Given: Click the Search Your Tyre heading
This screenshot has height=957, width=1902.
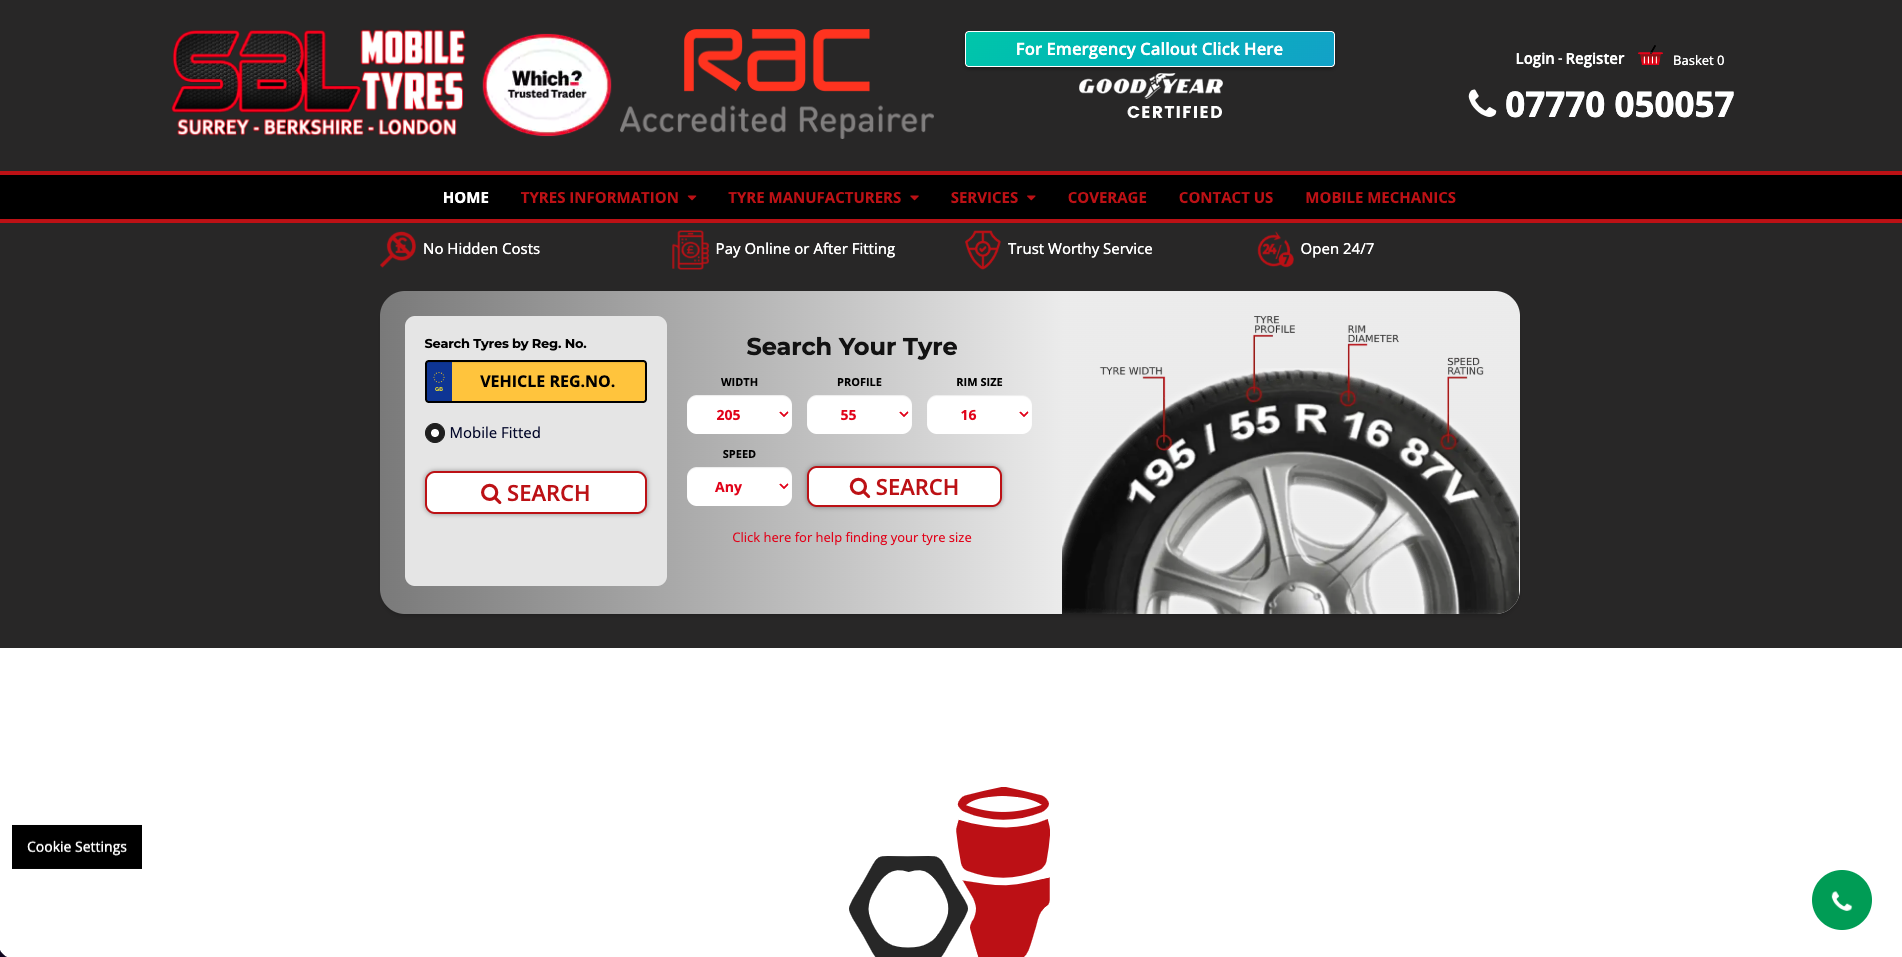Looking at the screenshot, I should pos(852,347).
